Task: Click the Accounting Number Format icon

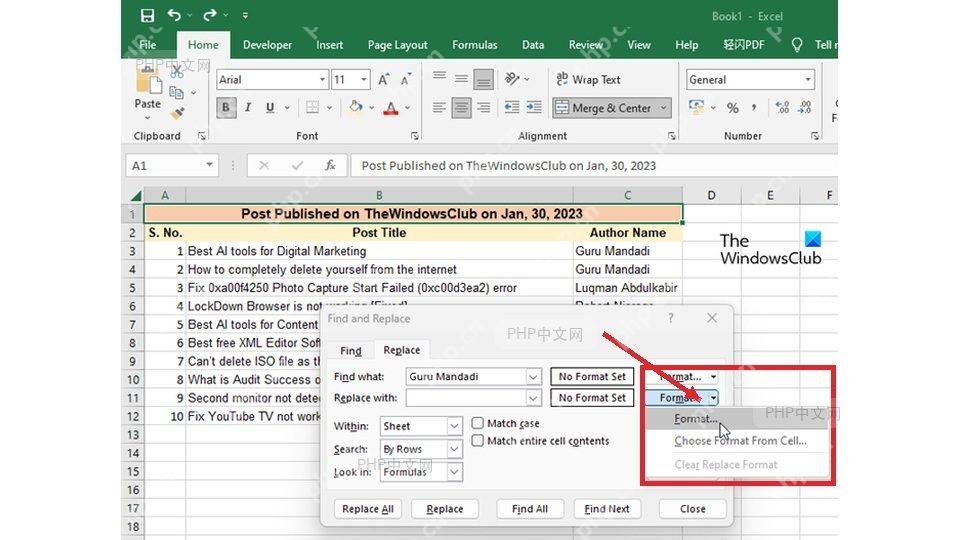Action: (x=696, y=107)
